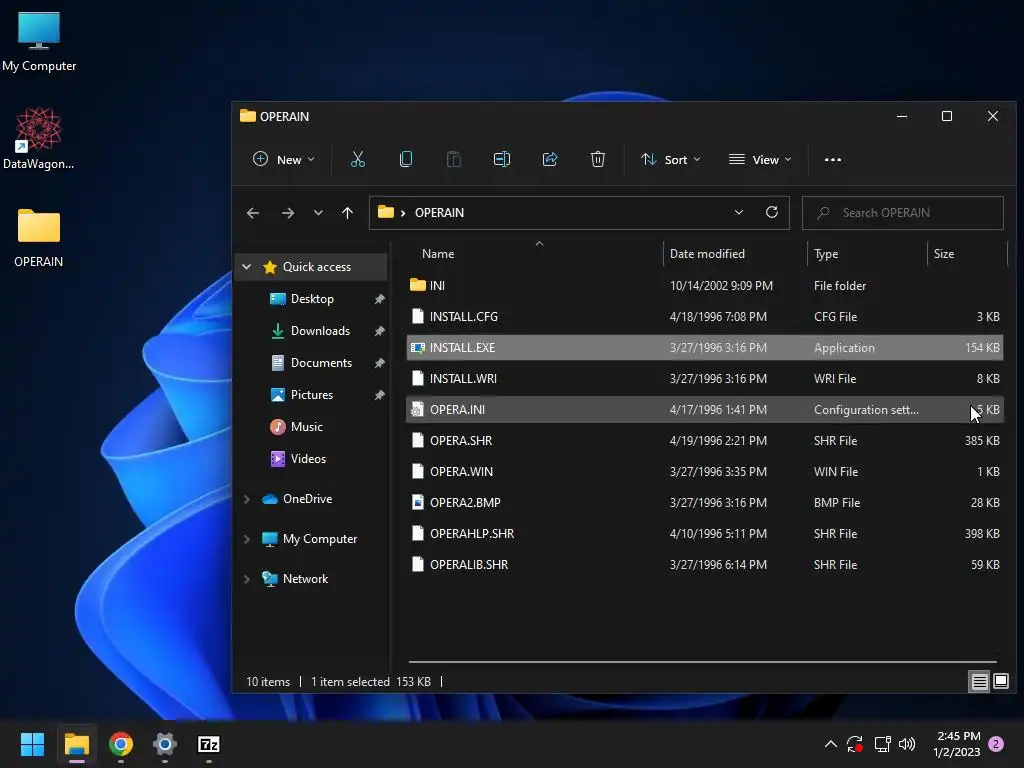Click the Share icon in toolbar

(550, 159)
